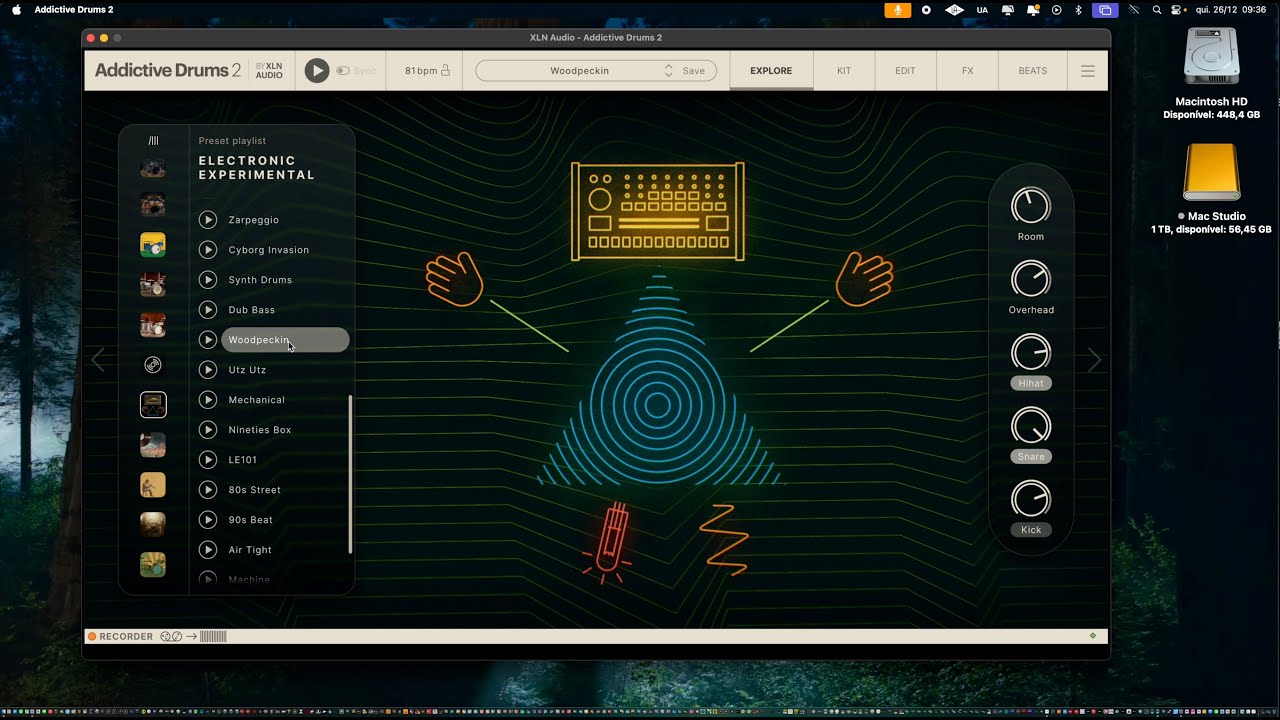Play the Air Tight preset preview
The image size is (1280, 720).
coord(208,550)
